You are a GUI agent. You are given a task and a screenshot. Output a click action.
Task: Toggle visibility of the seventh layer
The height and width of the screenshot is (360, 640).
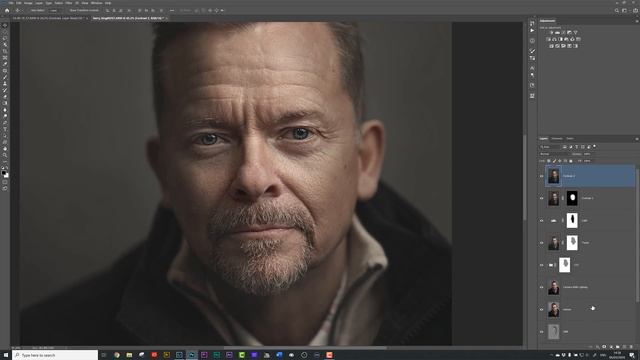(x=542, y=309)
